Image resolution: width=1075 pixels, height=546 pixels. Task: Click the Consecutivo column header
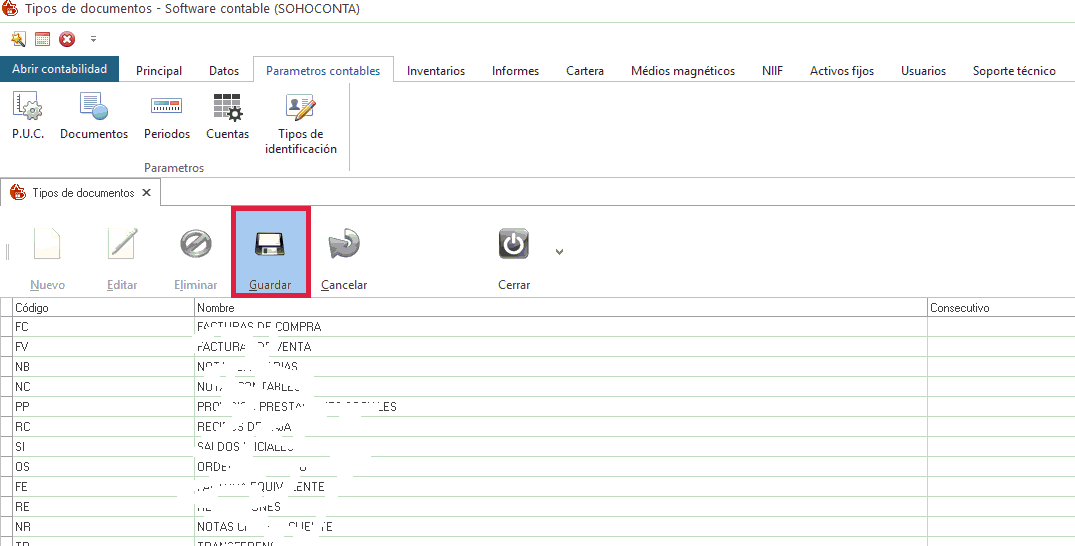tap(1000, 308)
